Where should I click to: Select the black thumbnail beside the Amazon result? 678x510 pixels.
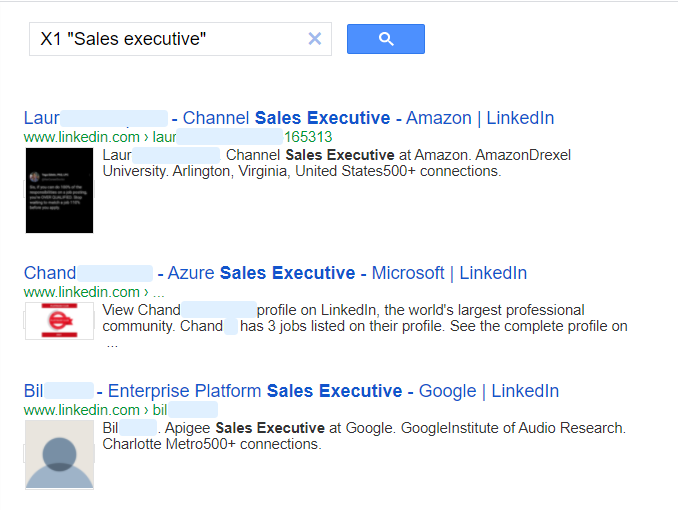(x=59, y=190)
